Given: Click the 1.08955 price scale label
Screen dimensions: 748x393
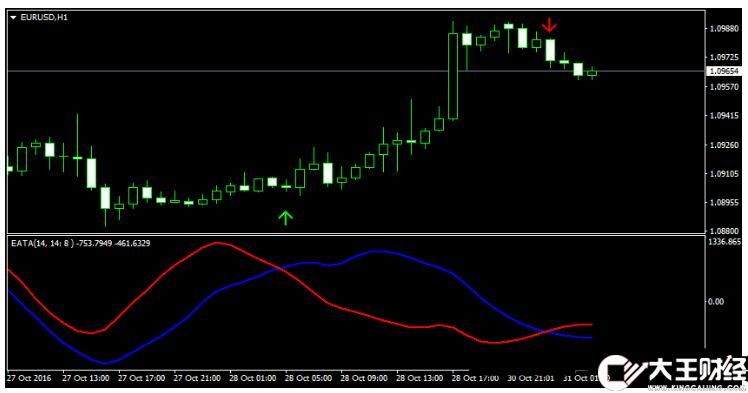Looking at the screenshot, I should (x=724, y=203).
